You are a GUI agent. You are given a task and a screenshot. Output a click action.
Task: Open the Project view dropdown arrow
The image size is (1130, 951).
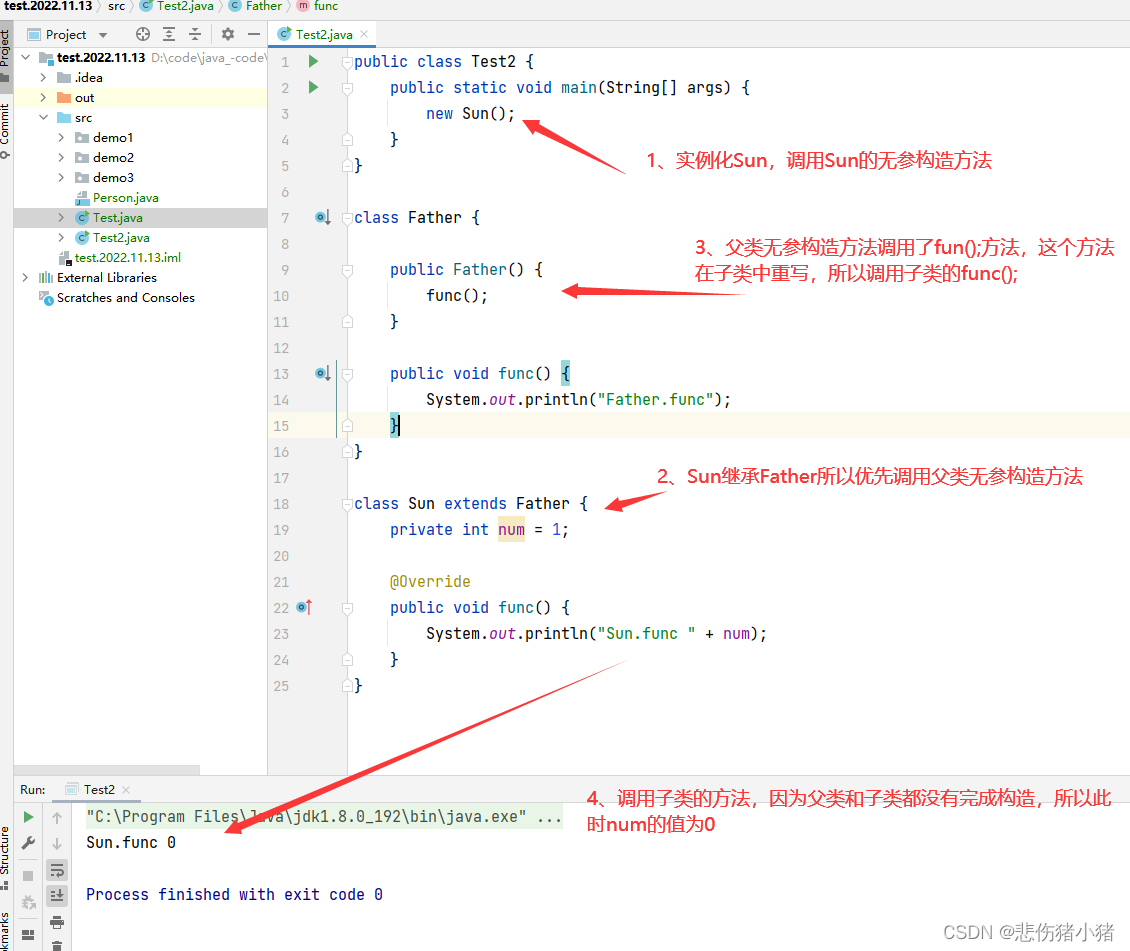tap(103, 35)
